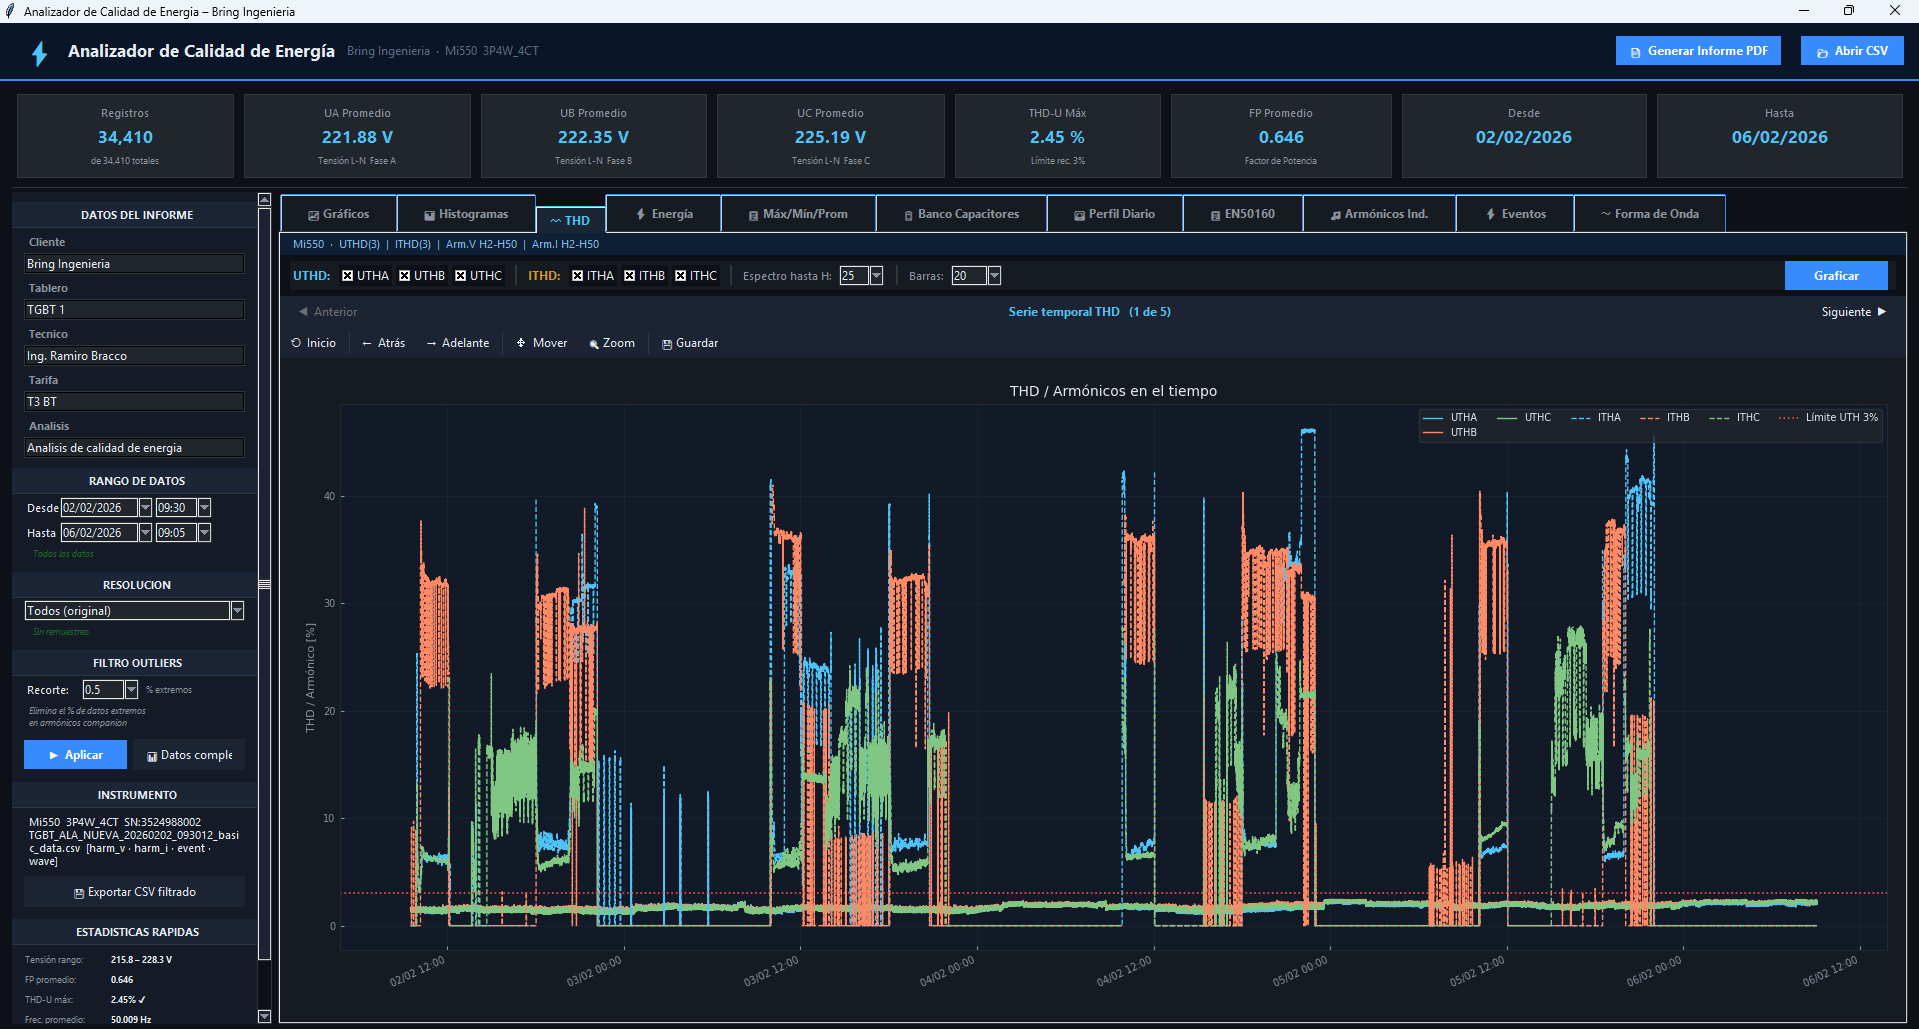Open a file with Abrir CSV

tap(1851, 51)
